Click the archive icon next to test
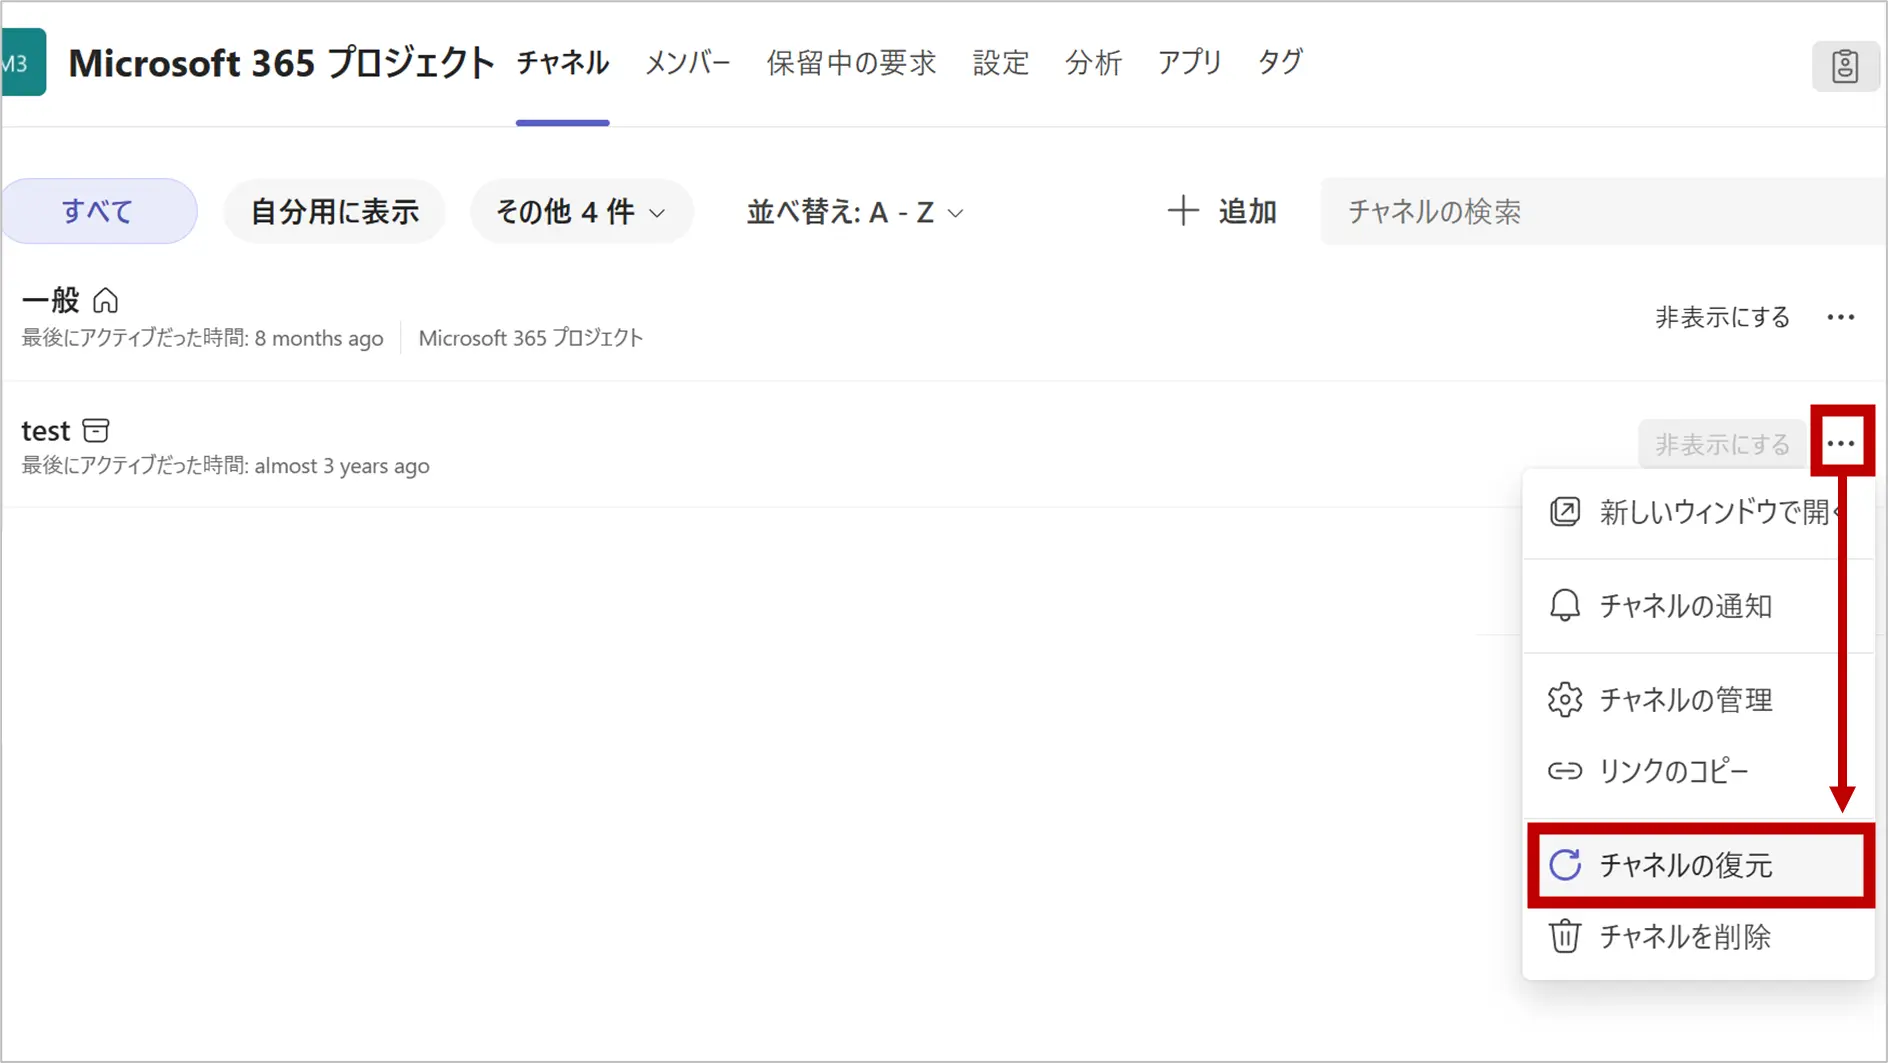 [96, 431]
